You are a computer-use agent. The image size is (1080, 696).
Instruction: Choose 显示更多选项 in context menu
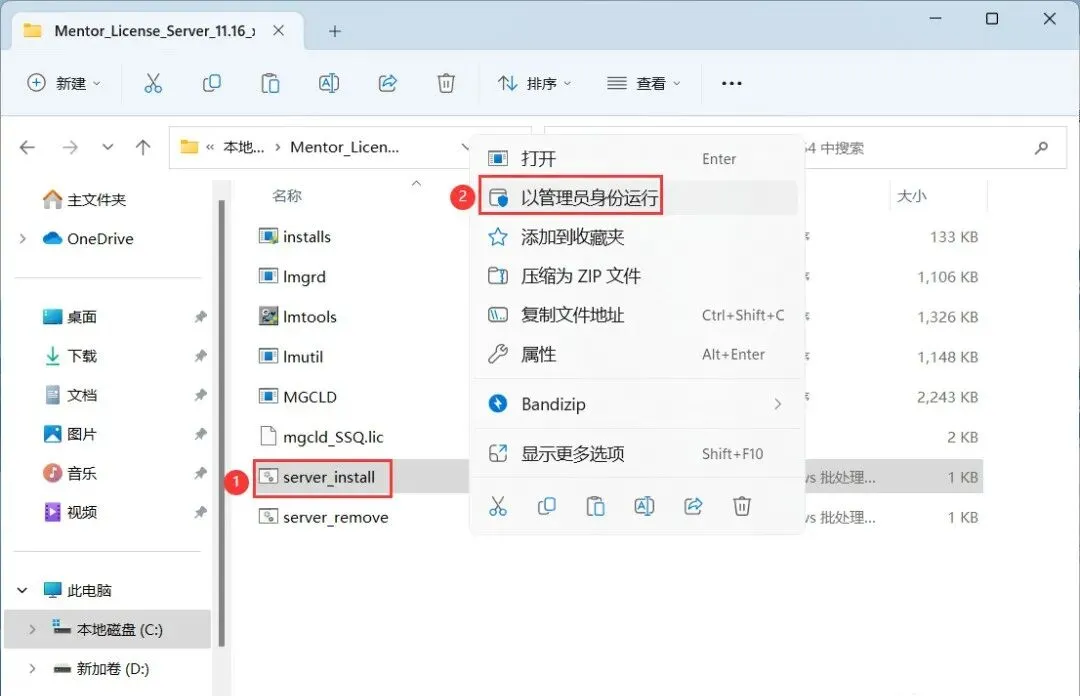(x=636, y=453)
